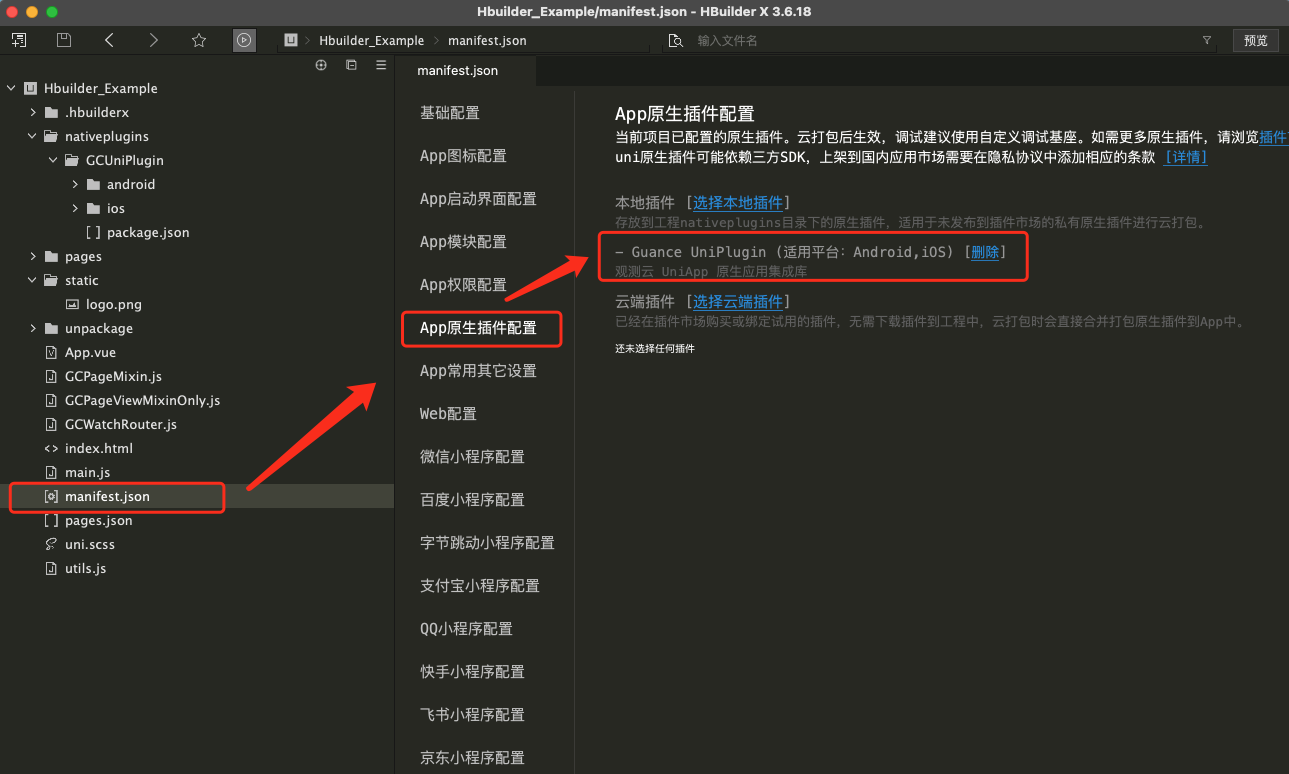Screen dimensions: 1289x774
Task: Expand the android folder chevron
Action: pos(75,184)
